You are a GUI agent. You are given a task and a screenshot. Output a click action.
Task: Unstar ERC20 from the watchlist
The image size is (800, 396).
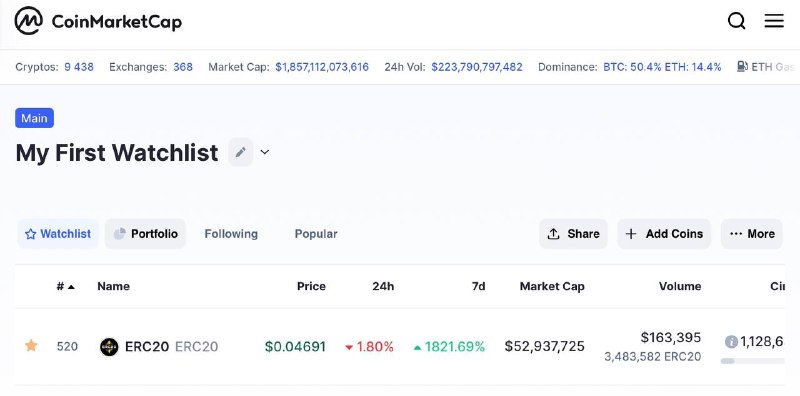31,346
